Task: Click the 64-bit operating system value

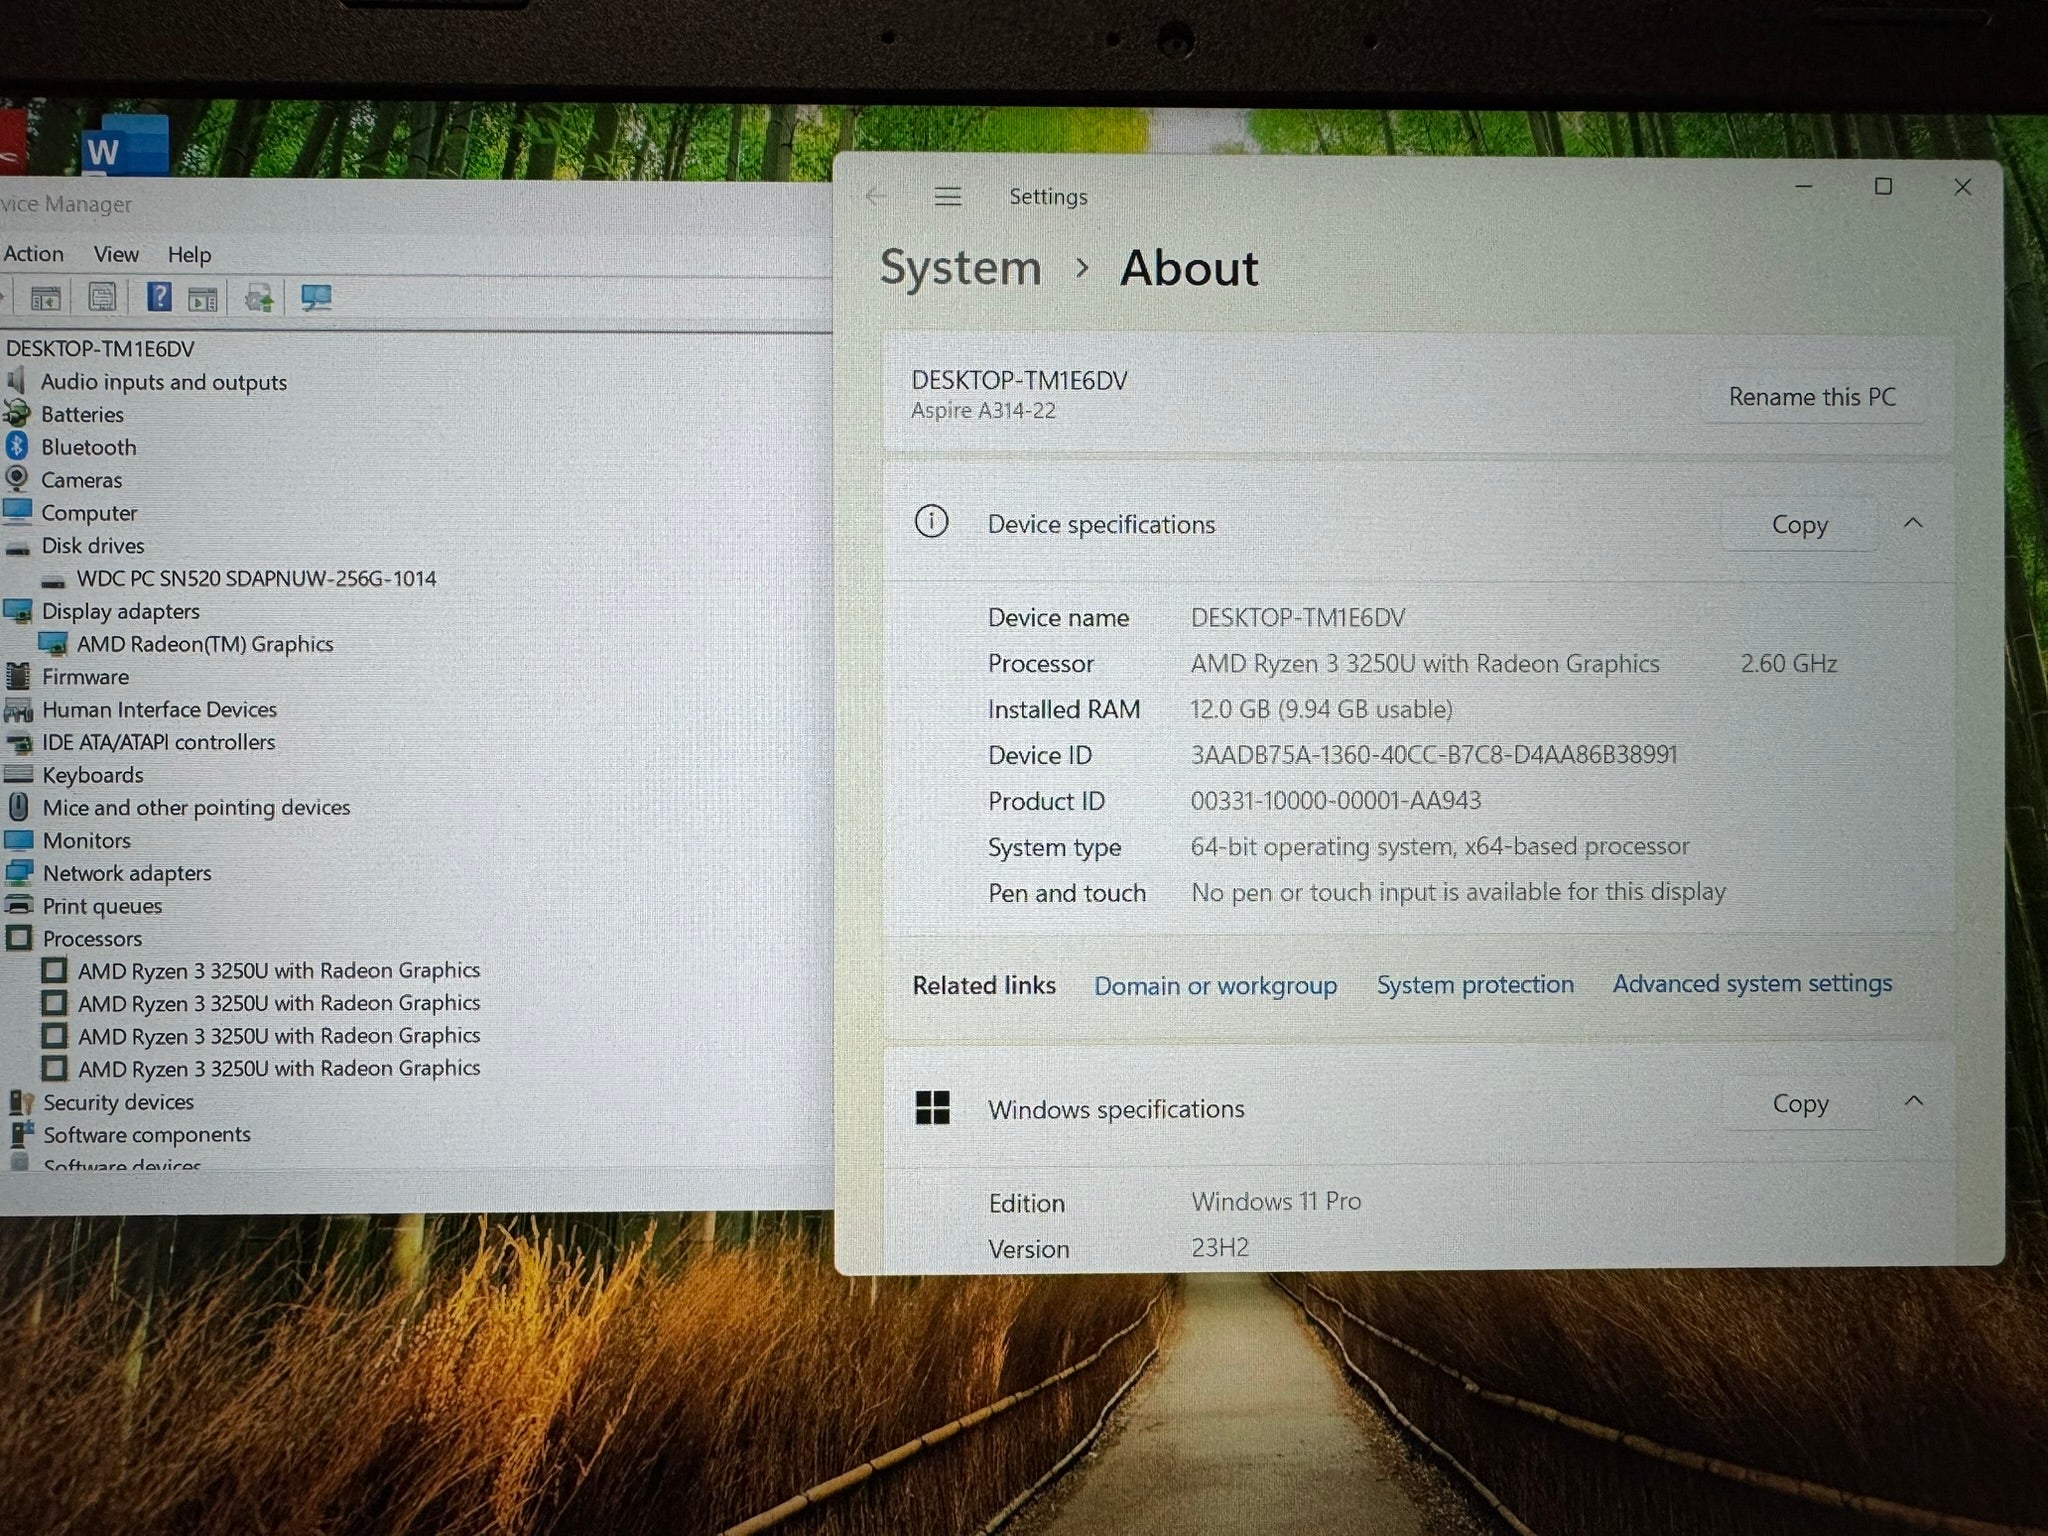Action: tap(1439, 847)
